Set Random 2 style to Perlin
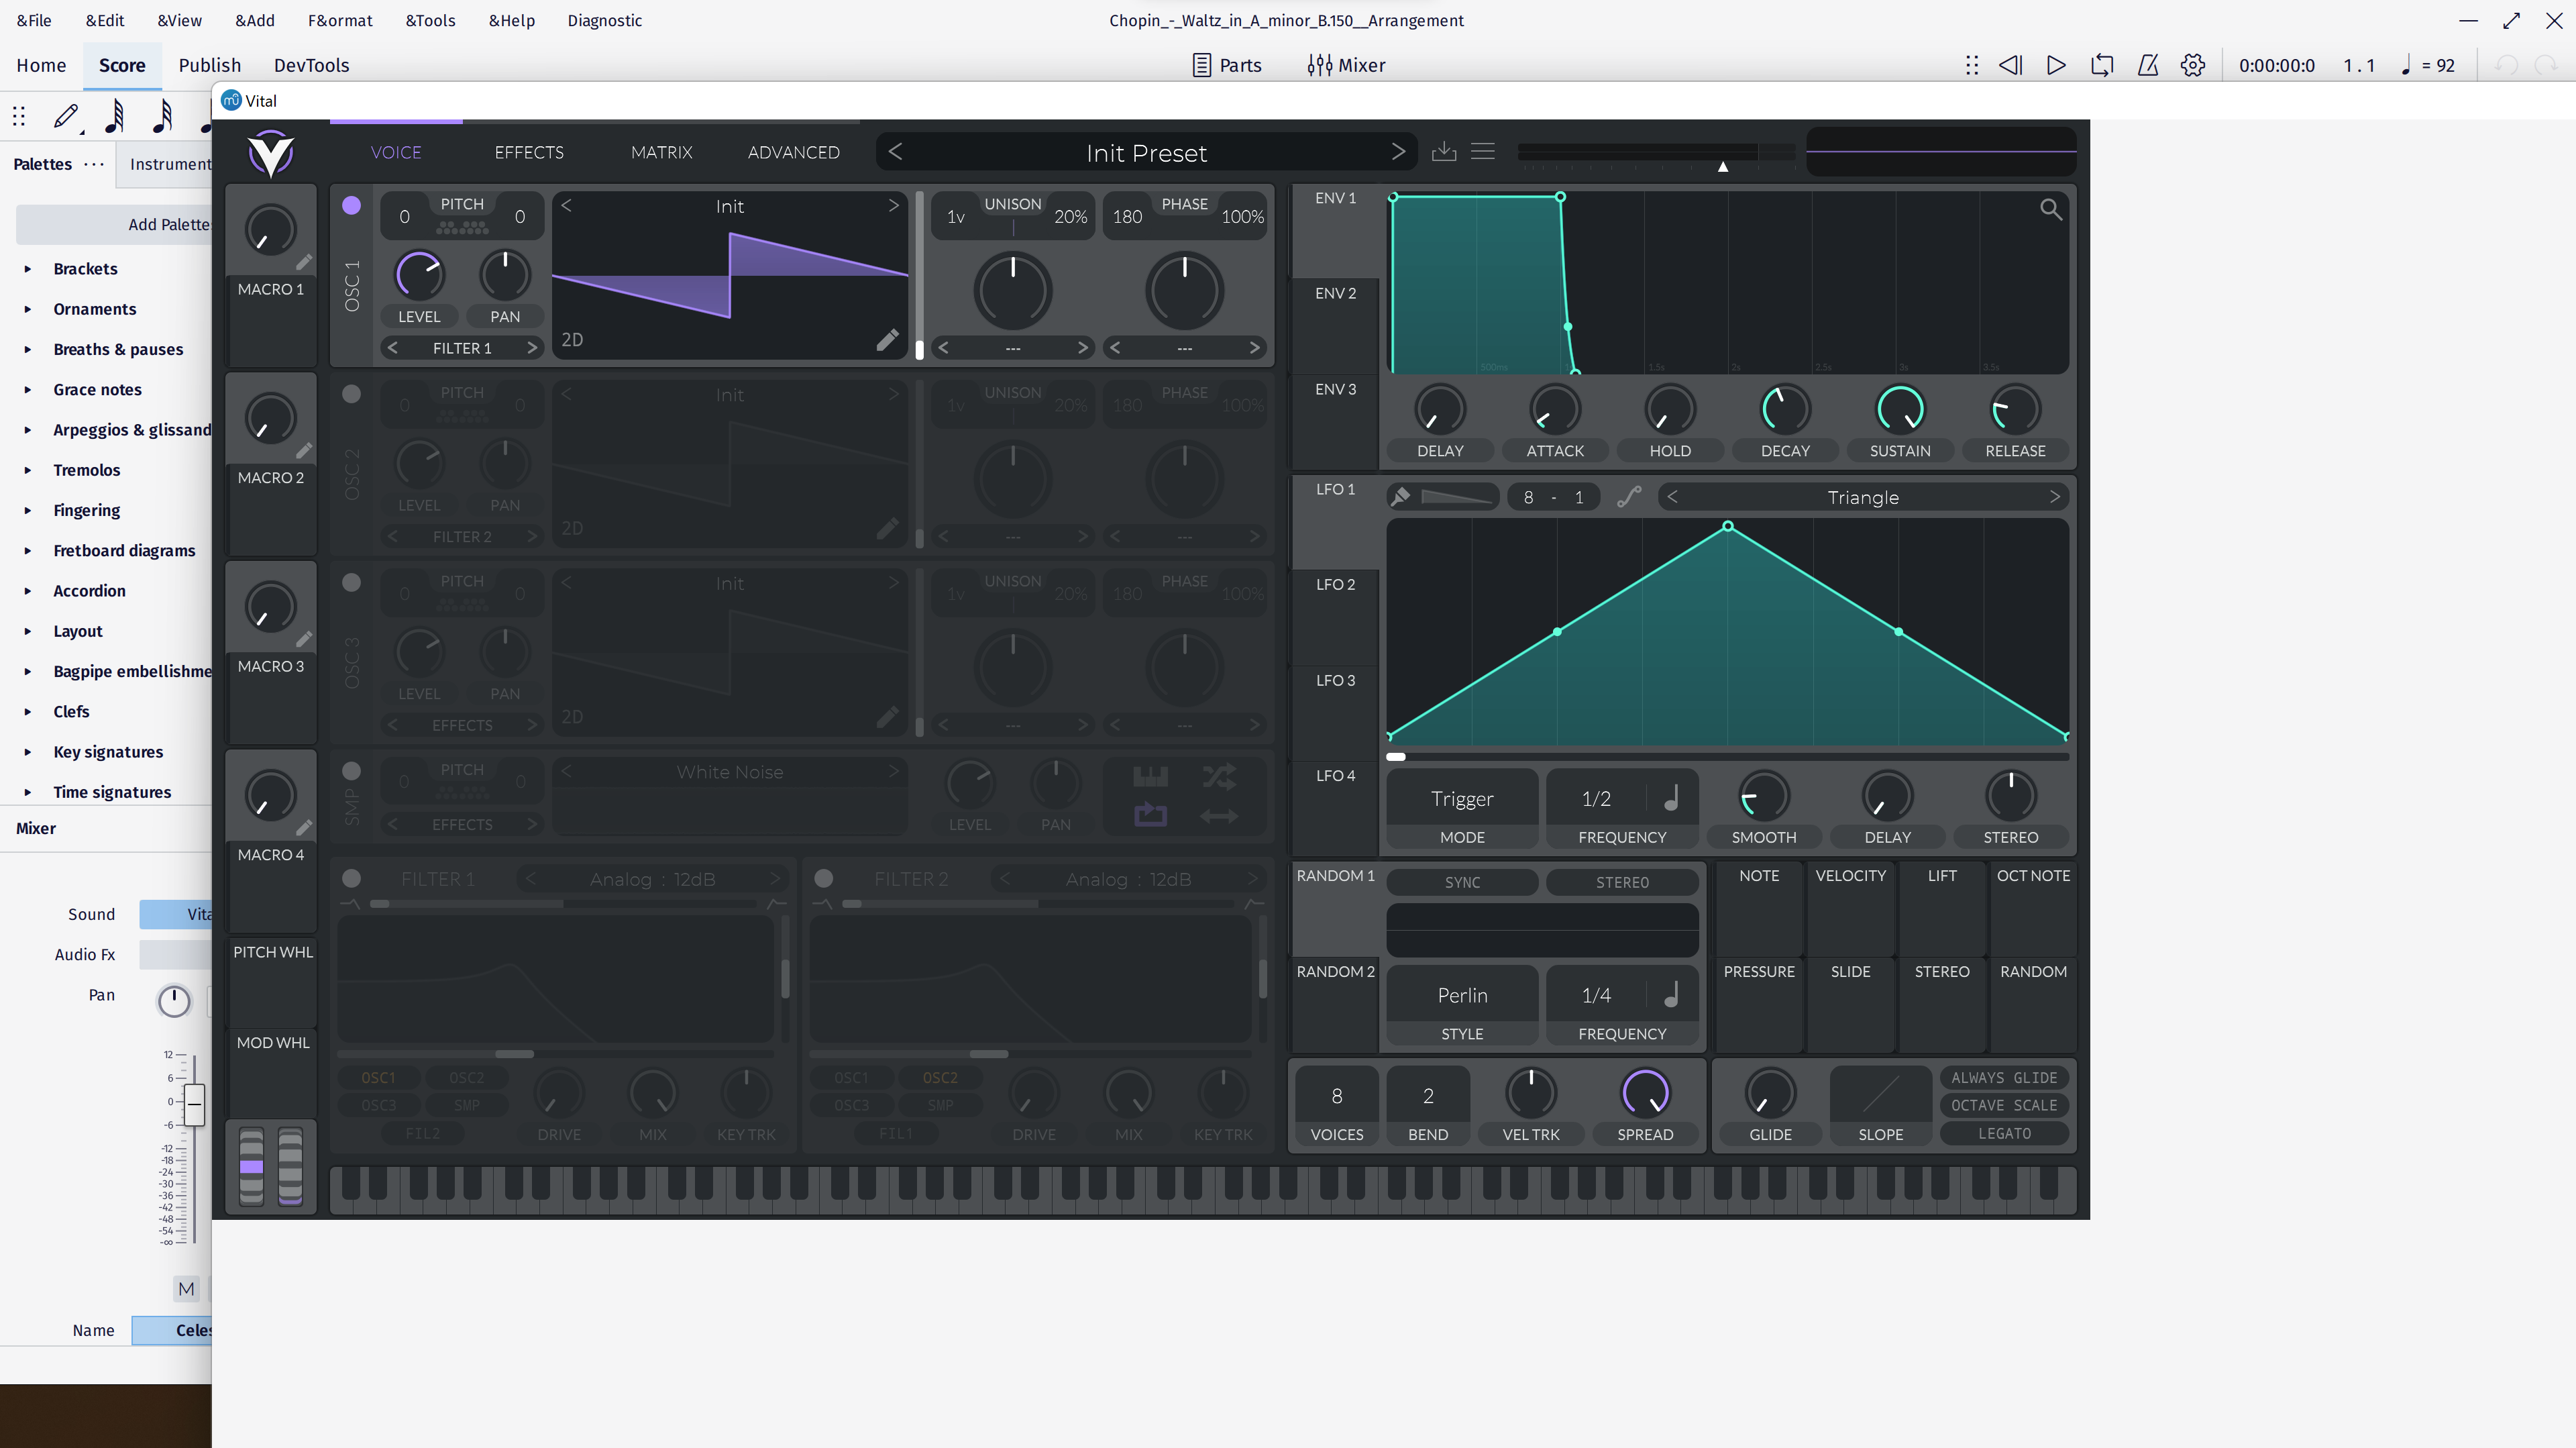The width and height of the screenshot is (2576, 1448). click(1461, 995)
